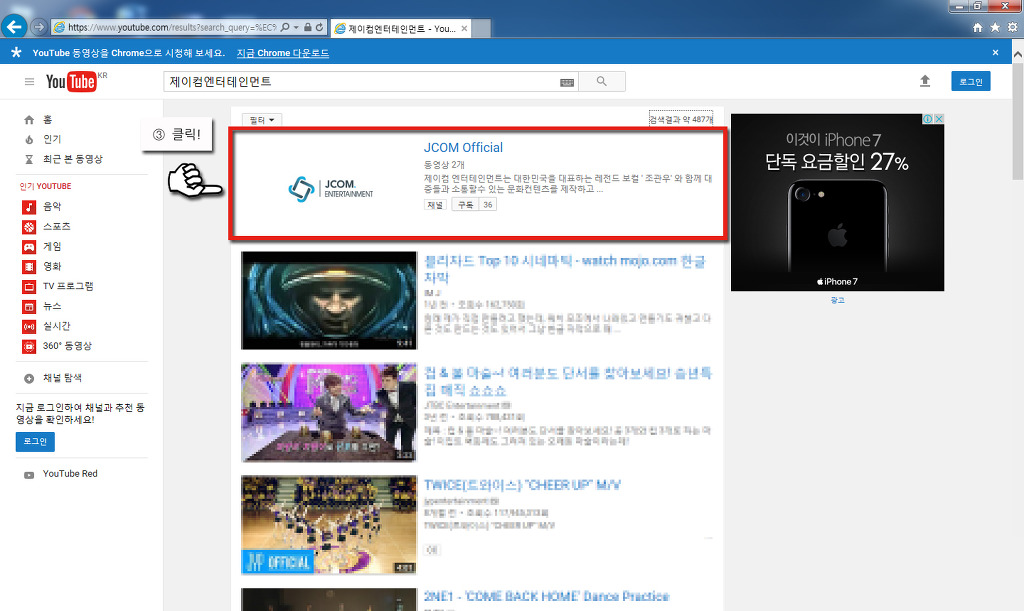Click the YouTube search magnifier button

601,82
